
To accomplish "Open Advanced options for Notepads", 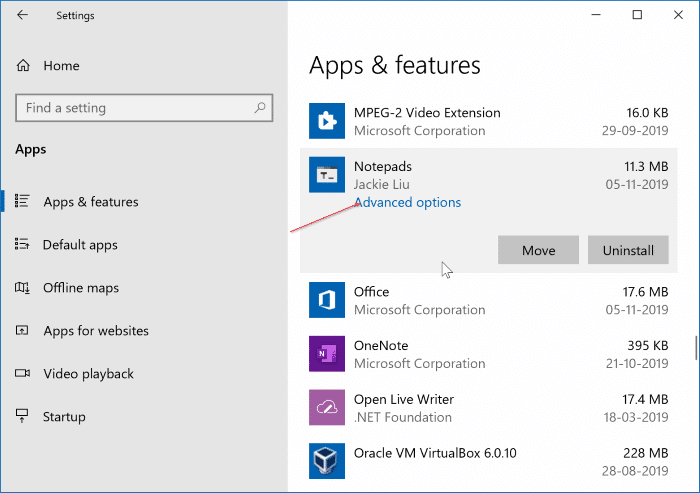I will (x=407, y=202).
